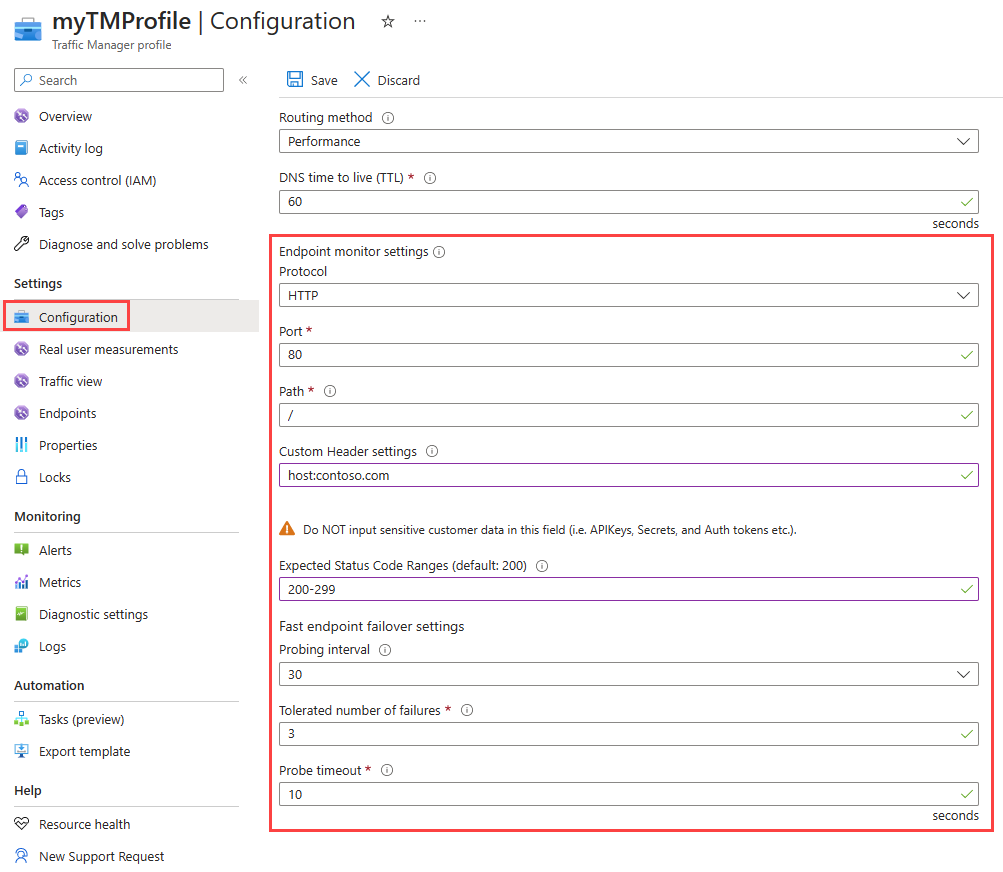
Task: Open the ellipsis menu beside the star
Action: [419, 21]
